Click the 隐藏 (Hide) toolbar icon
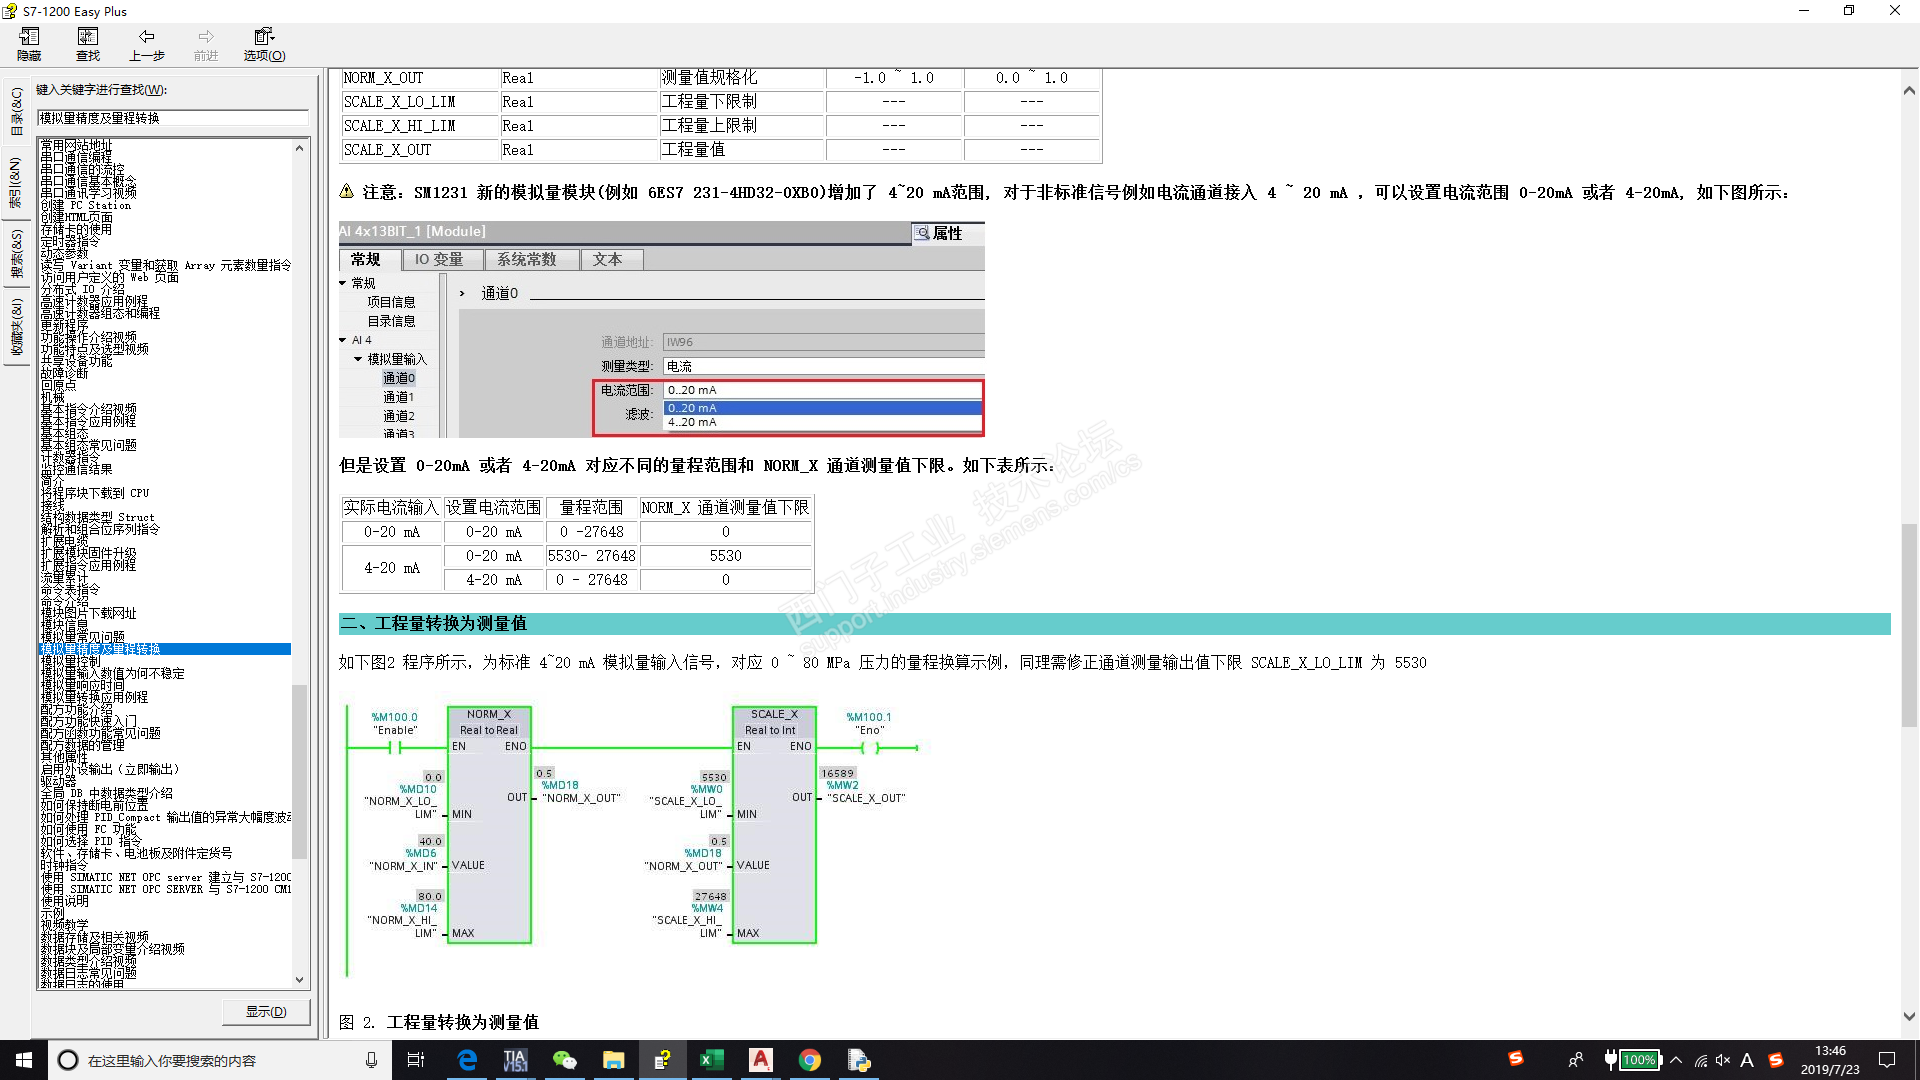The height and width of the screenshot is (1080, 1920). pos(29,44)
